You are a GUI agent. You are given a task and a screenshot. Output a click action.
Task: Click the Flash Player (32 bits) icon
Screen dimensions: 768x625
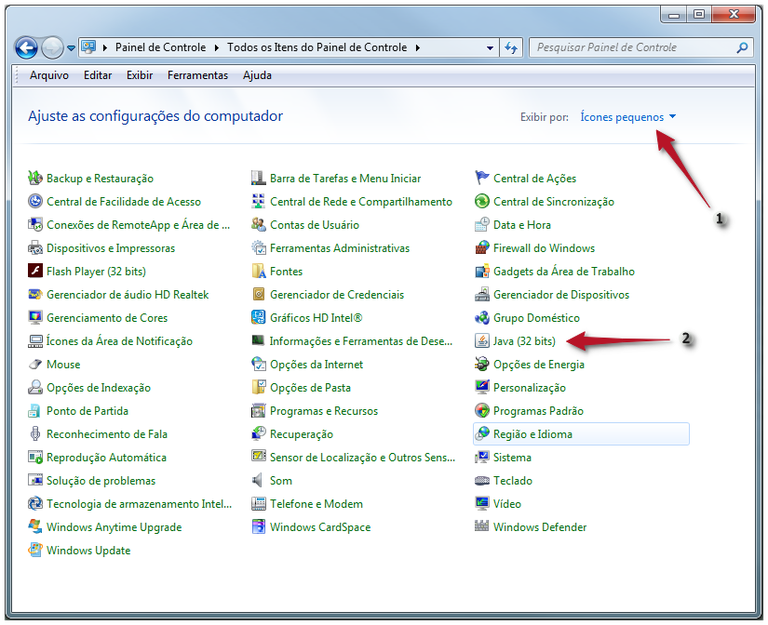36,271
